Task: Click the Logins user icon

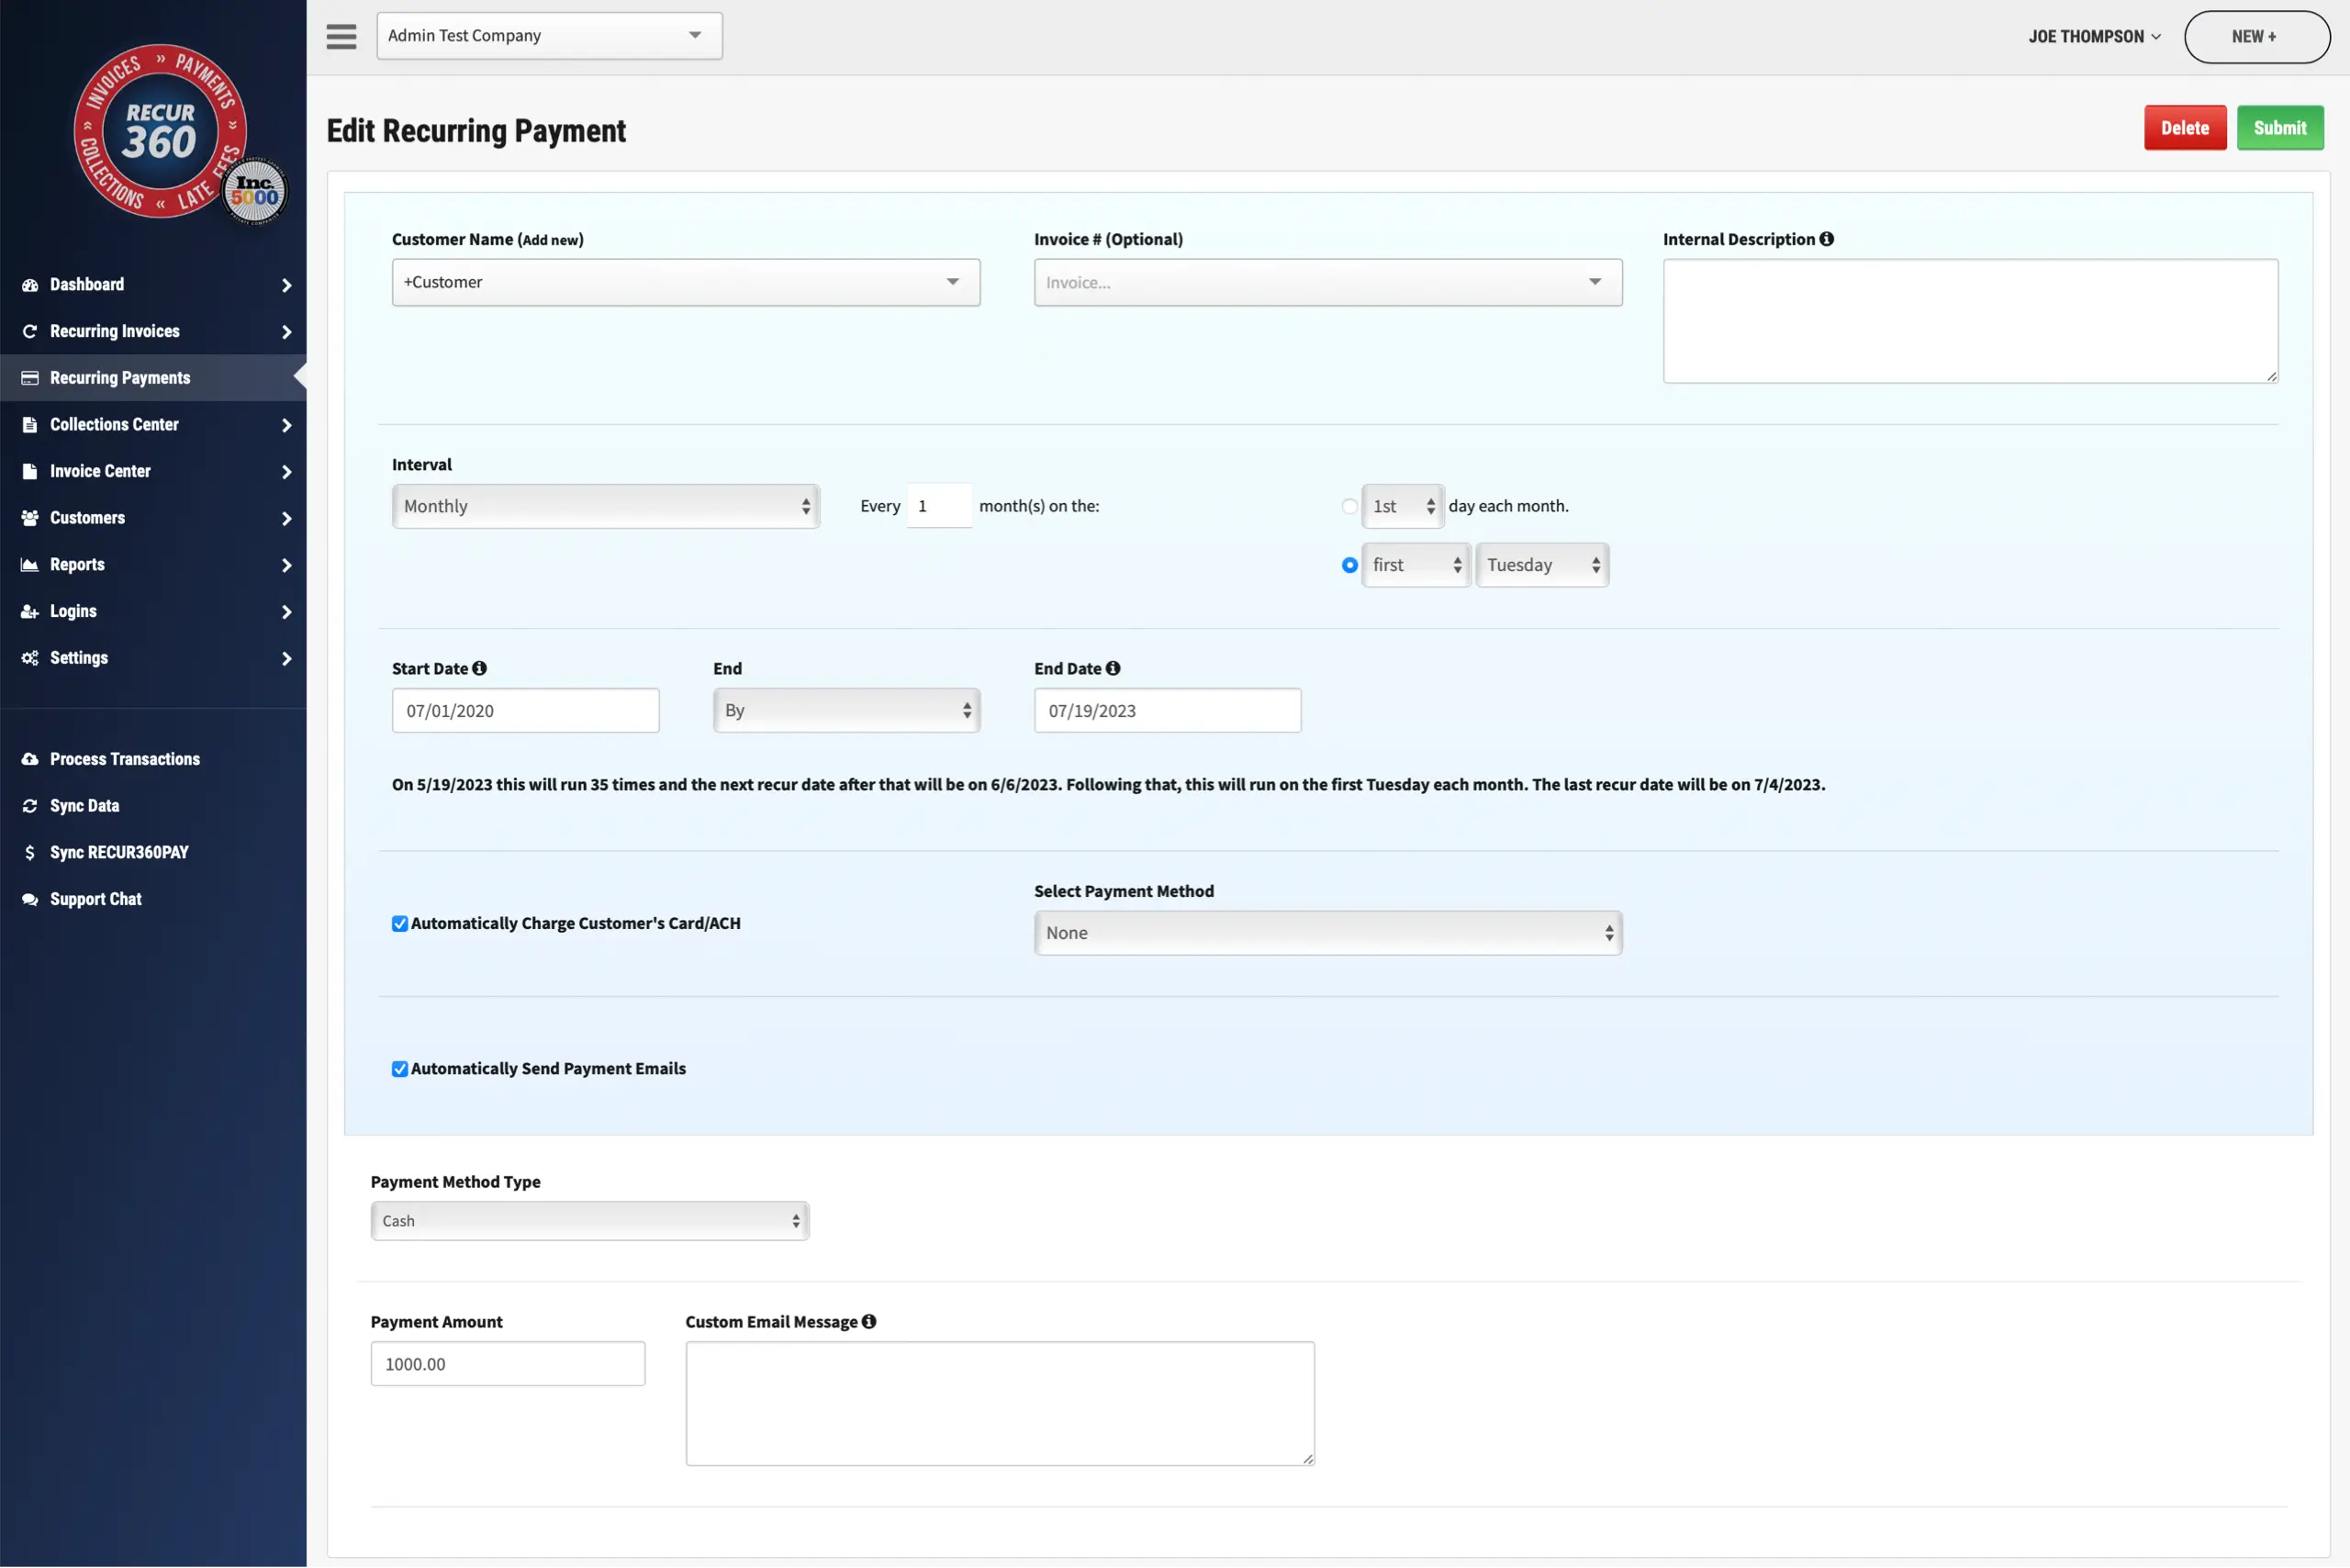Action: coord(30,611)
